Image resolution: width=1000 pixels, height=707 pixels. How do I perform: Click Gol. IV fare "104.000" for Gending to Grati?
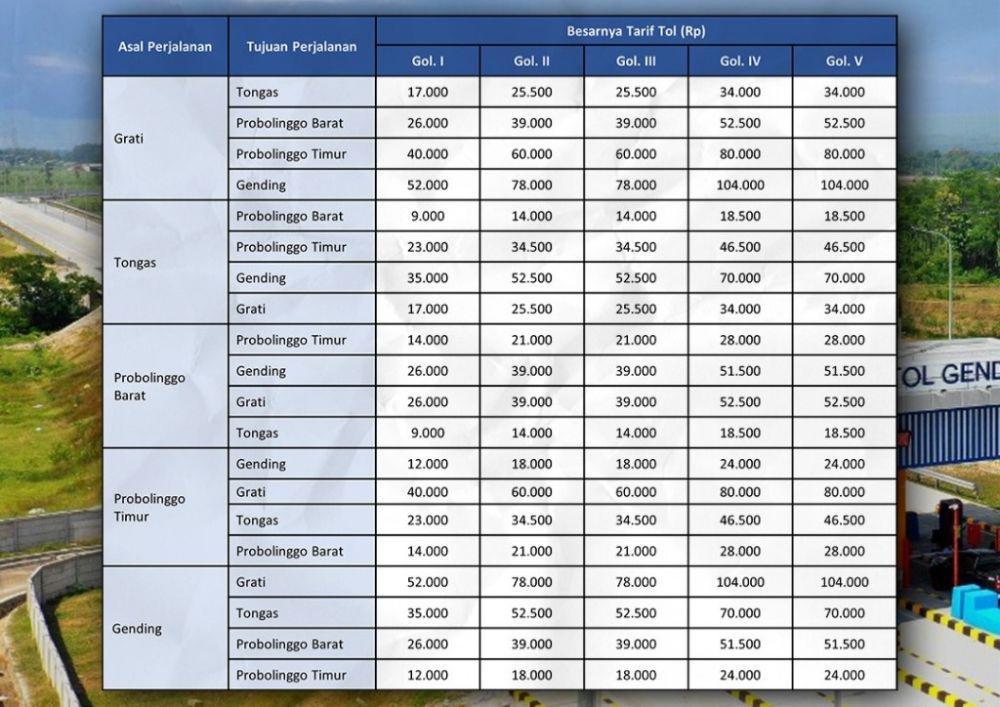pos(740,582)
